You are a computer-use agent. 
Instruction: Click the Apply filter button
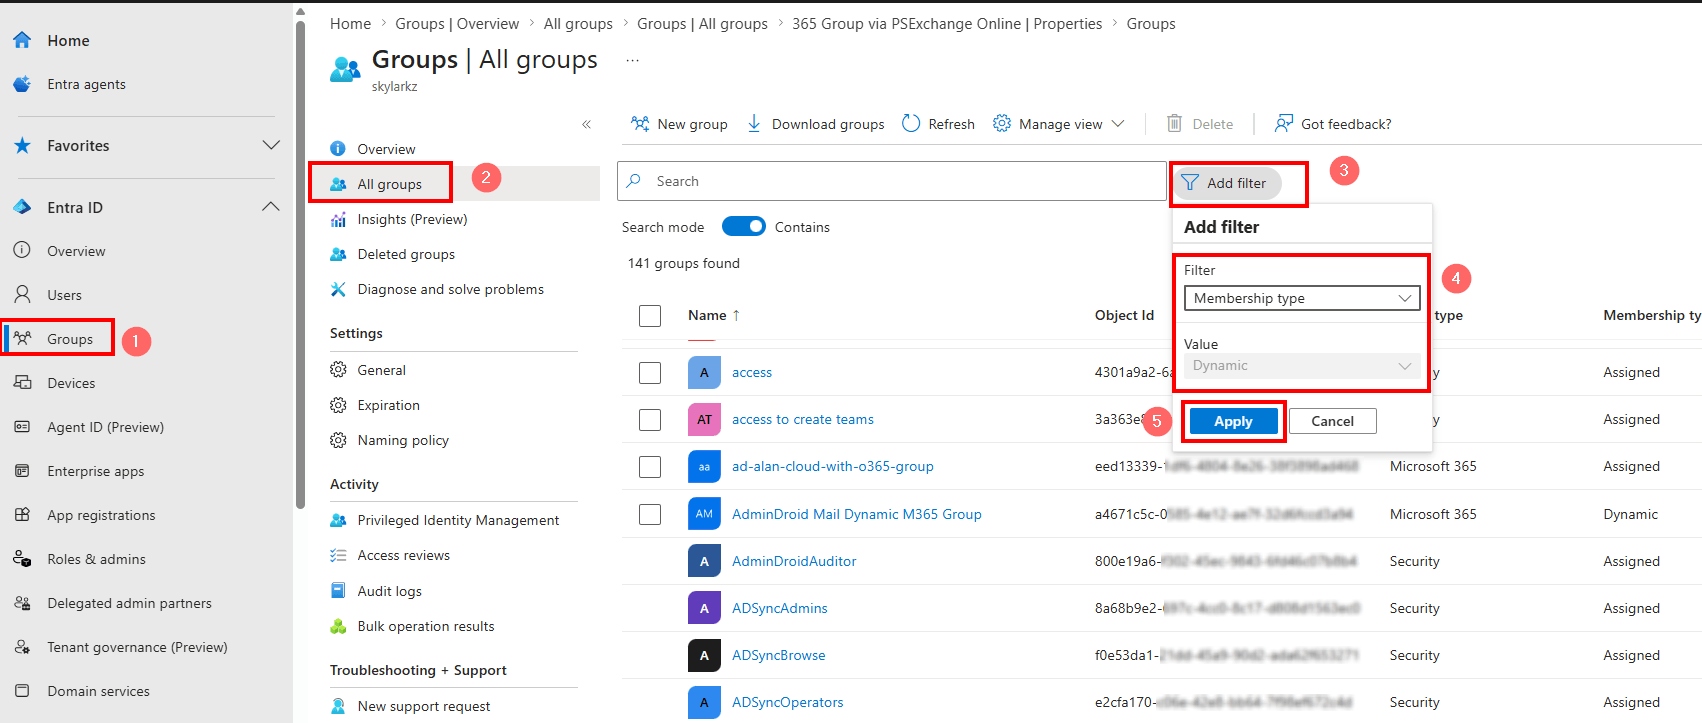tap(1233, 421)
